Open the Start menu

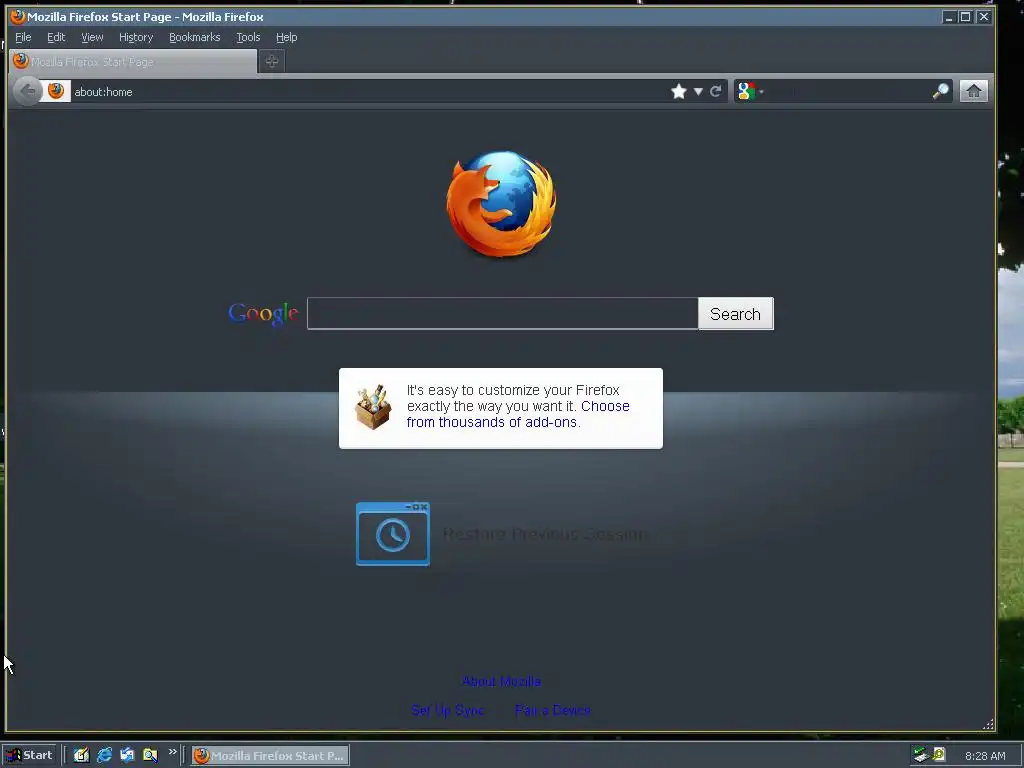(29, 755)
